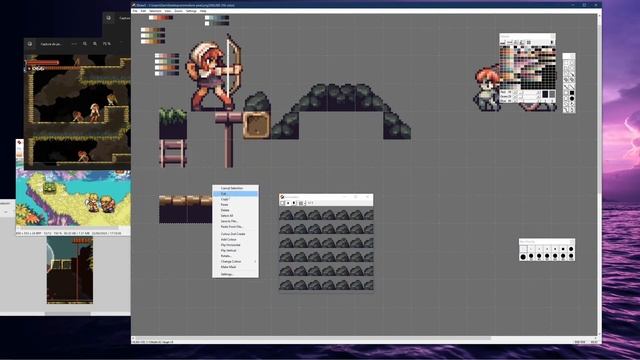Choose Copy in the context menu
This screenshot has height=360, width=640.
click(235, 199)
